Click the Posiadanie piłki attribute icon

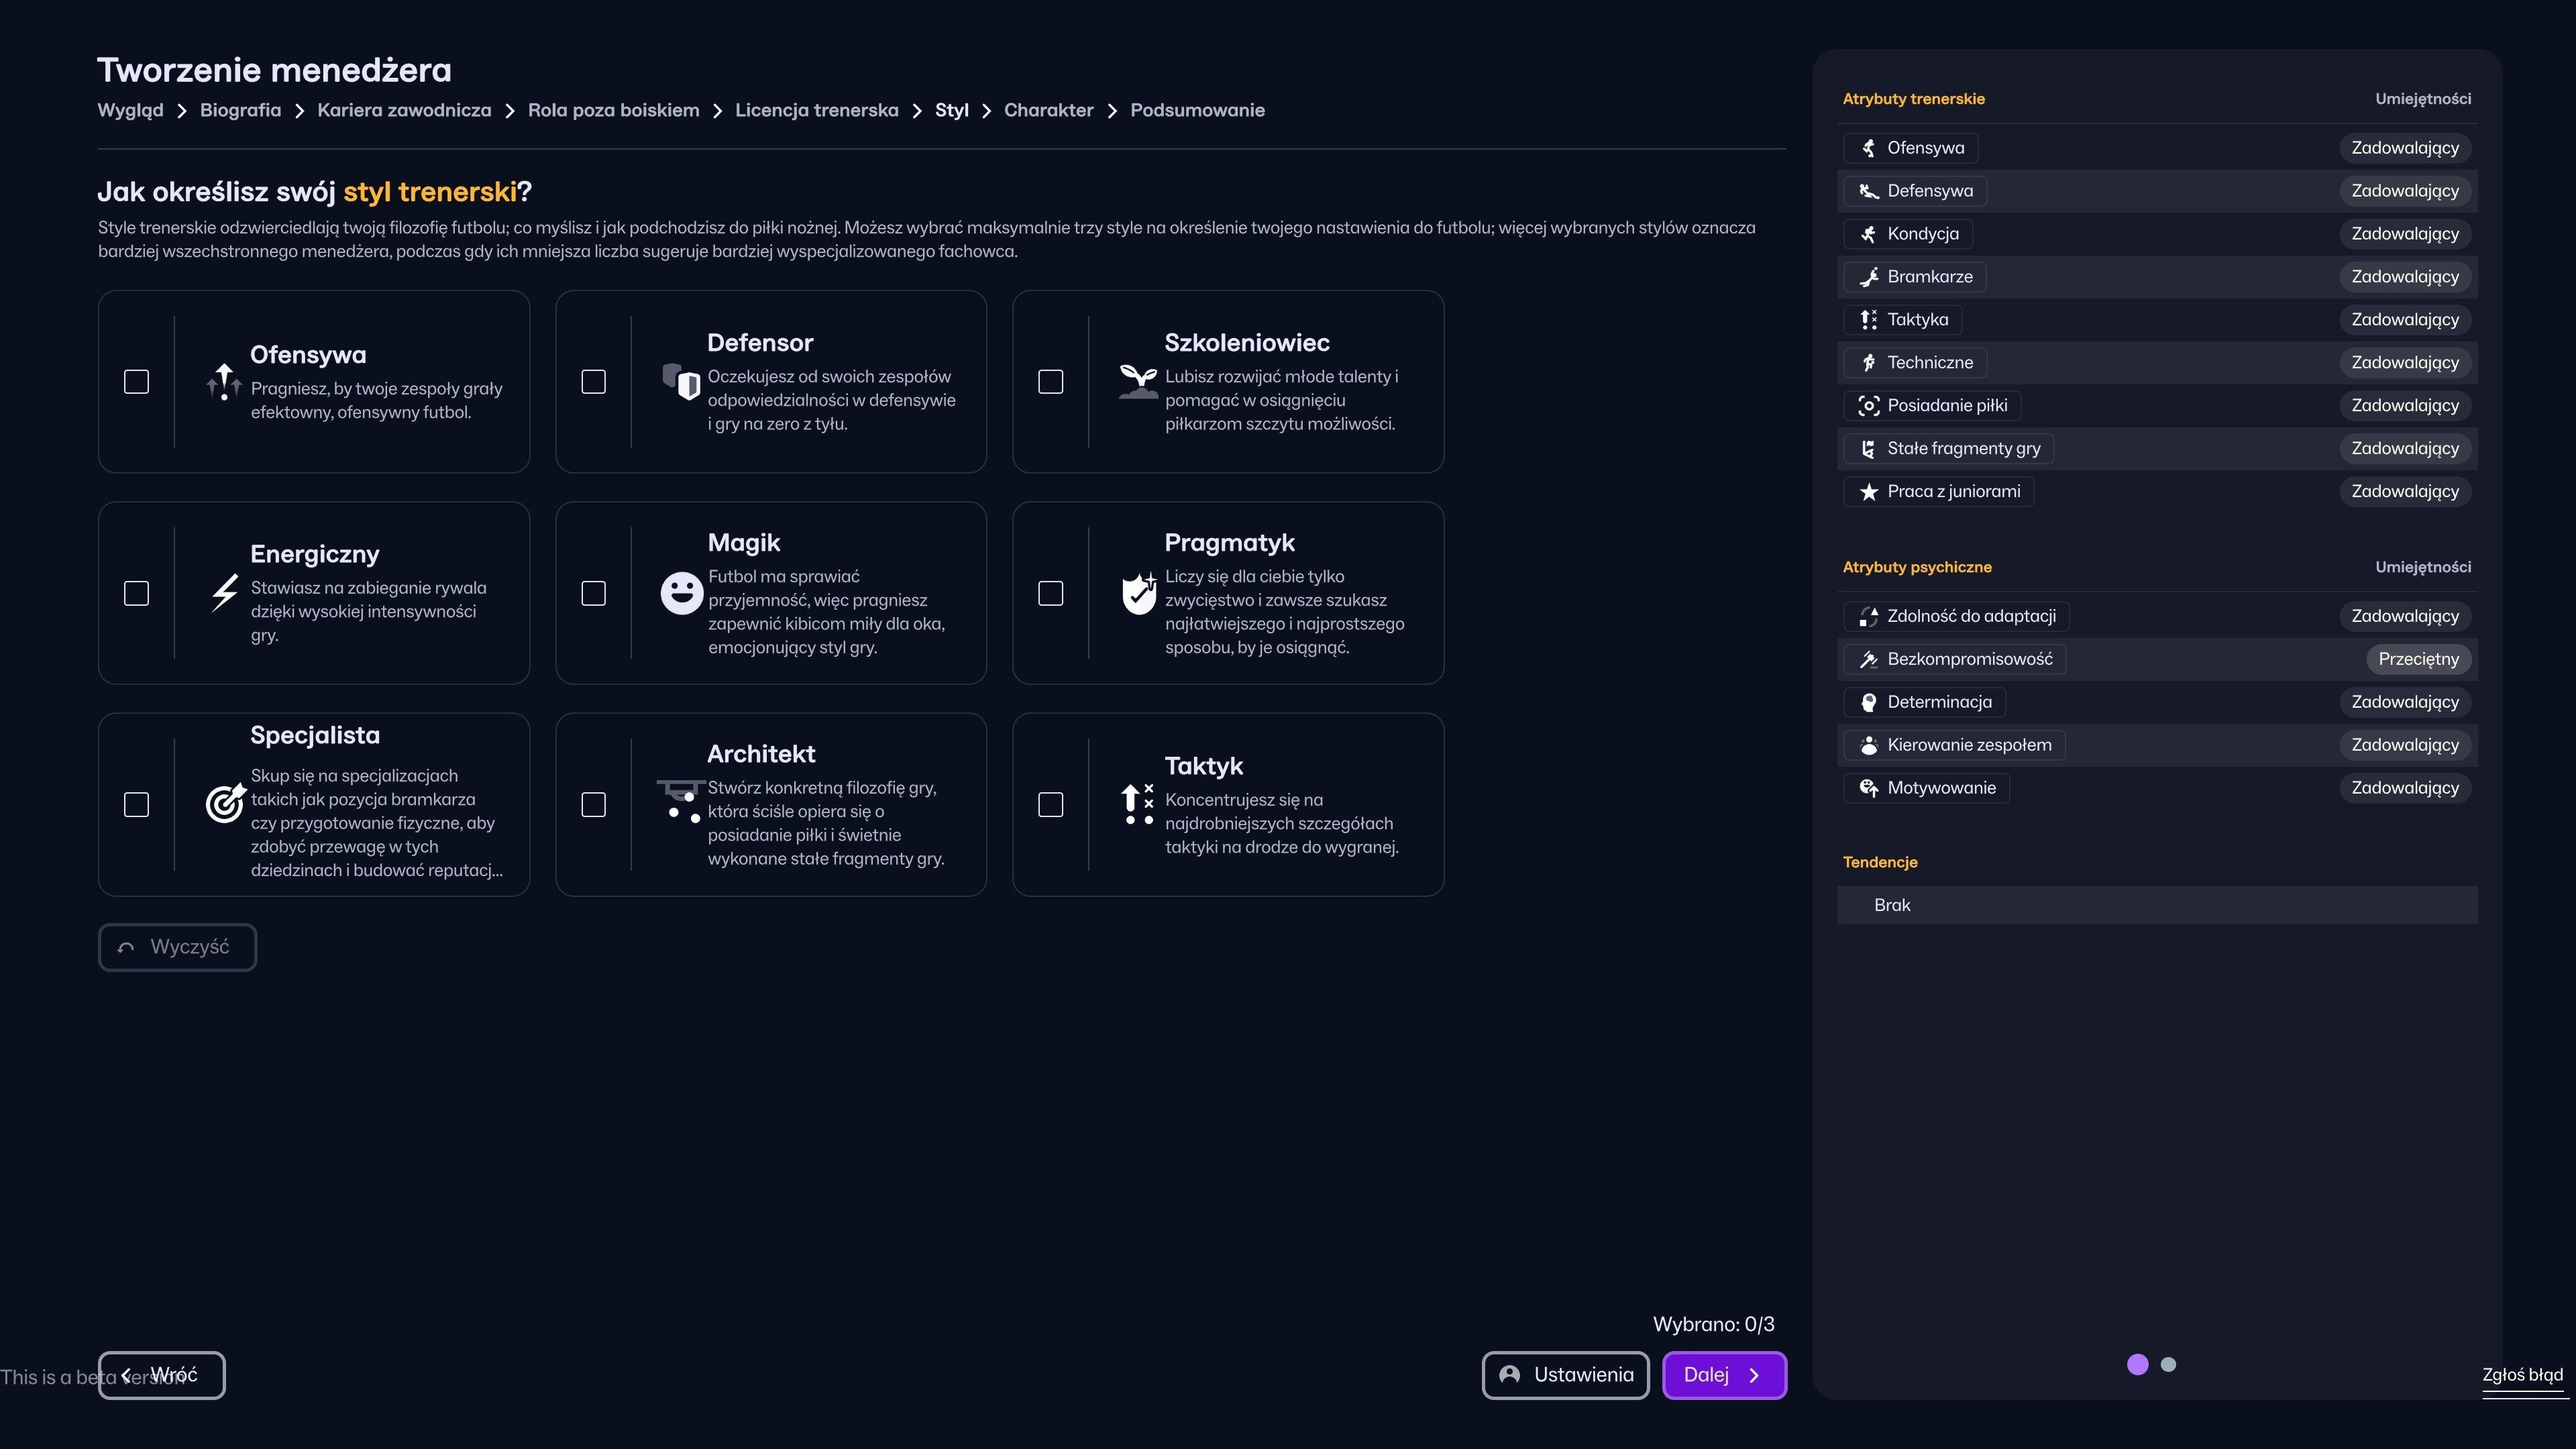coord(1868,405)
